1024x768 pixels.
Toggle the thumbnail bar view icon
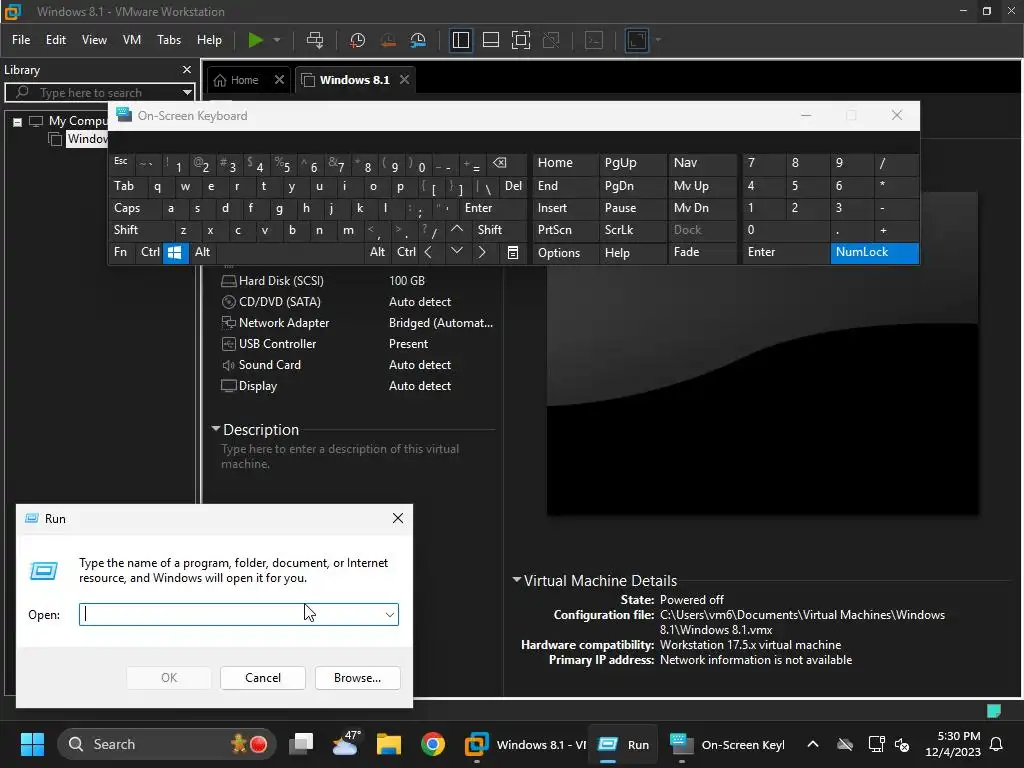point(490,40)
